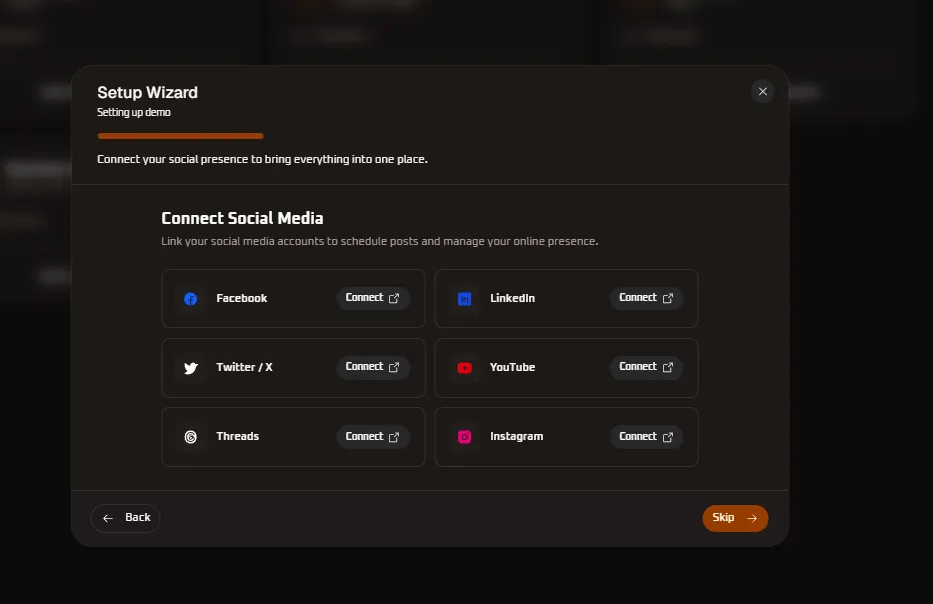This screenshot has width=933, height=604.
Task: Click the 'Facebook' label text
Action: 242,298
